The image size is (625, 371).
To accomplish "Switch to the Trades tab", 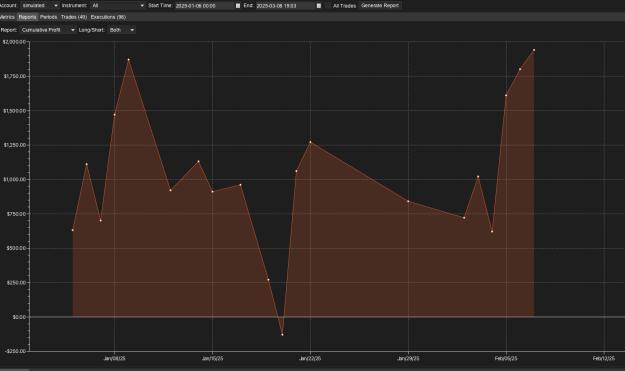I will (x=74, y=17).
